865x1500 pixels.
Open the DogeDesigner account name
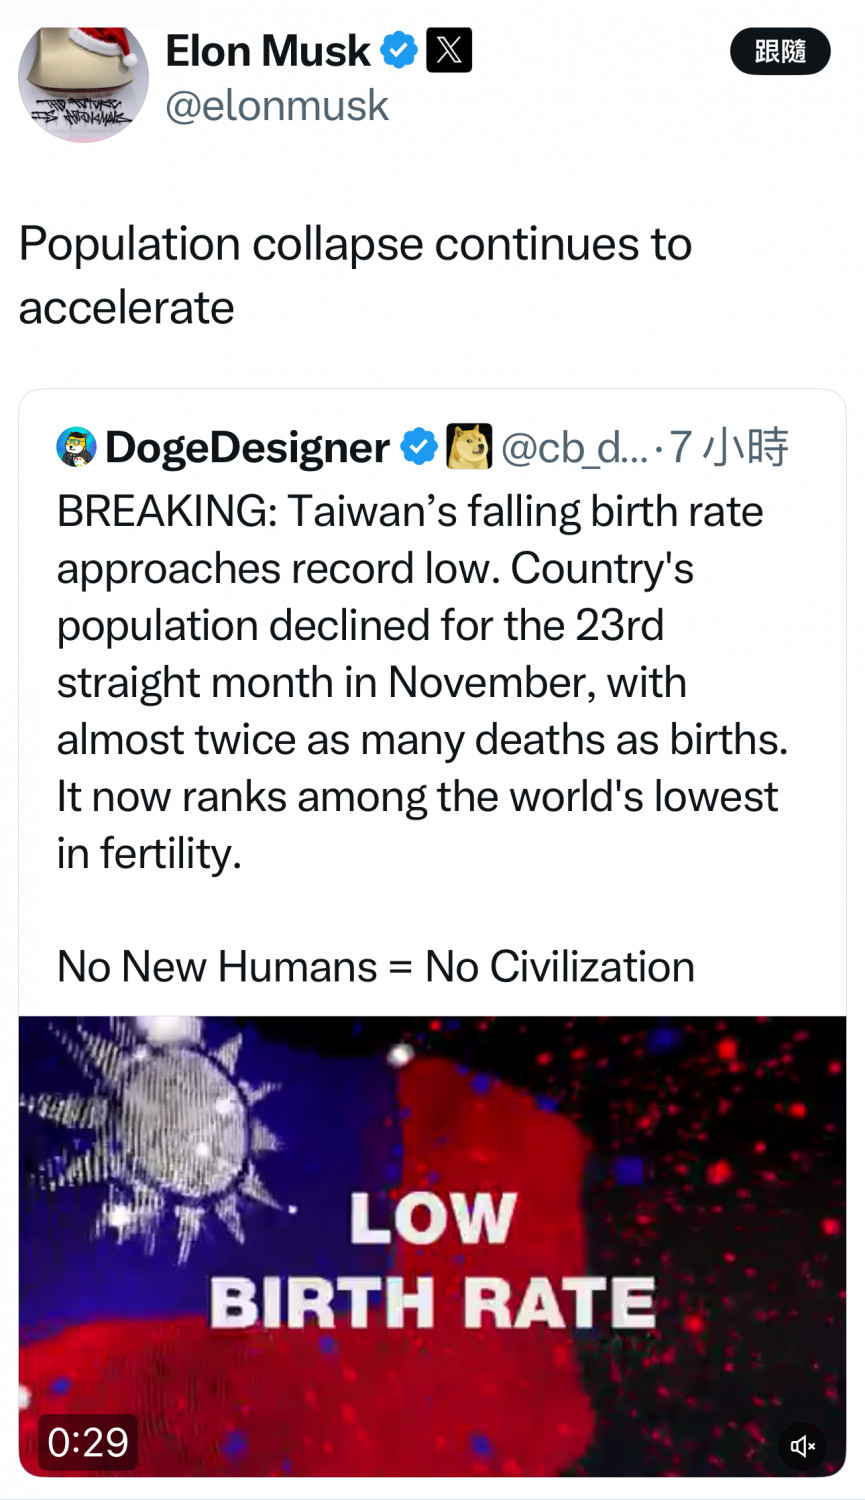(x=247, y=448)
